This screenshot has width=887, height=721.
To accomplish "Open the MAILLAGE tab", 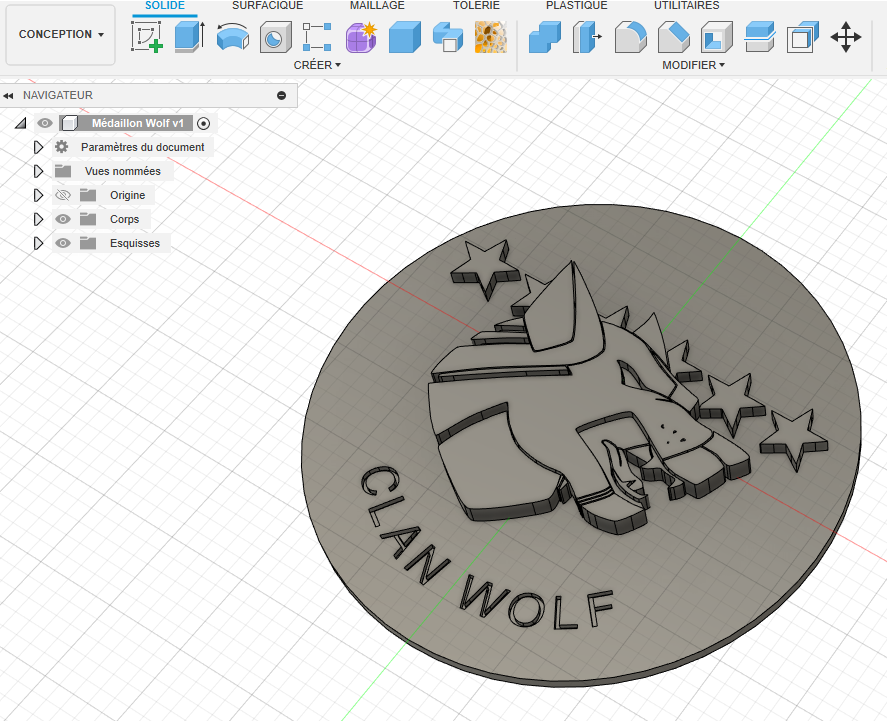I will pyautogui.click(x=377, y=6).
